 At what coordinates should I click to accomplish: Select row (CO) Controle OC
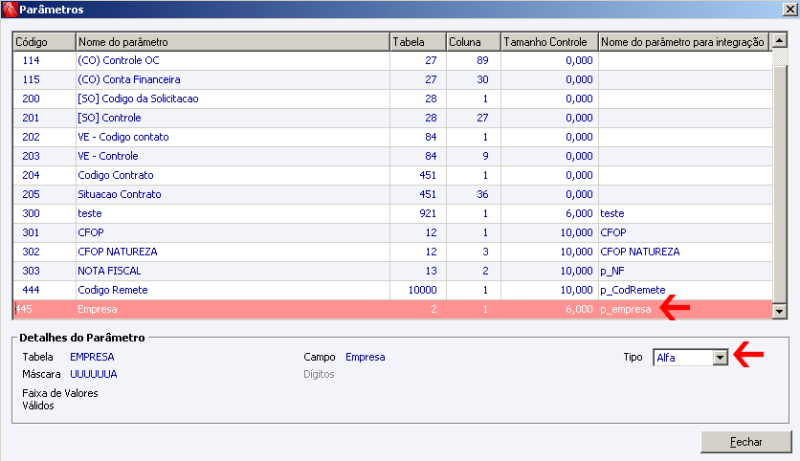[393, 60]
